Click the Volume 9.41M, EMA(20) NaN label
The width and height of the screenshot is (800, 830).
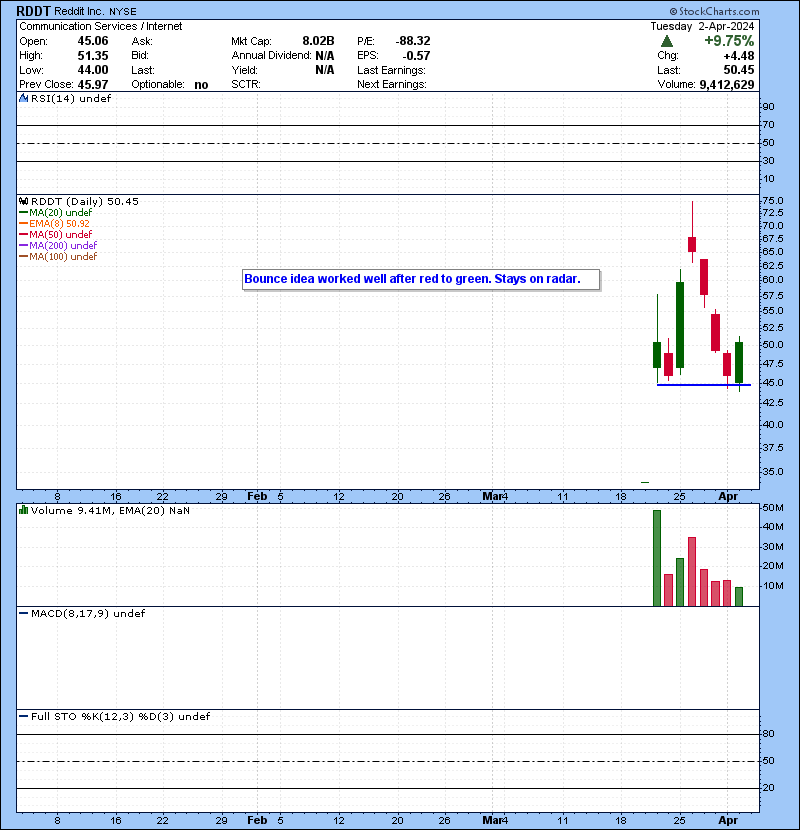[x=110, y=511]
